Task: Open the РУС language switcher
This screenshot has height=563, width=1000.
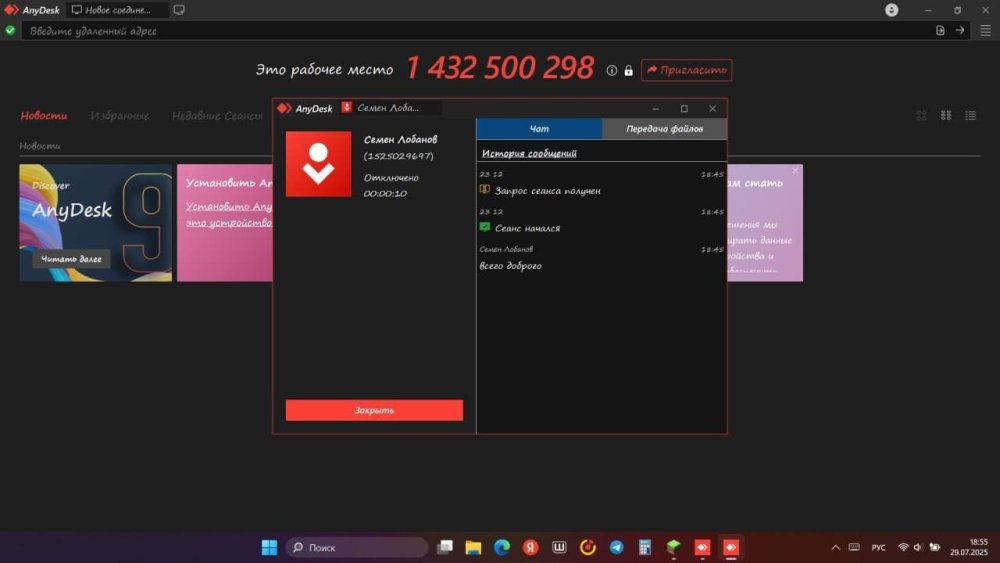Action: pyautogui.click(x=878, y=547)
